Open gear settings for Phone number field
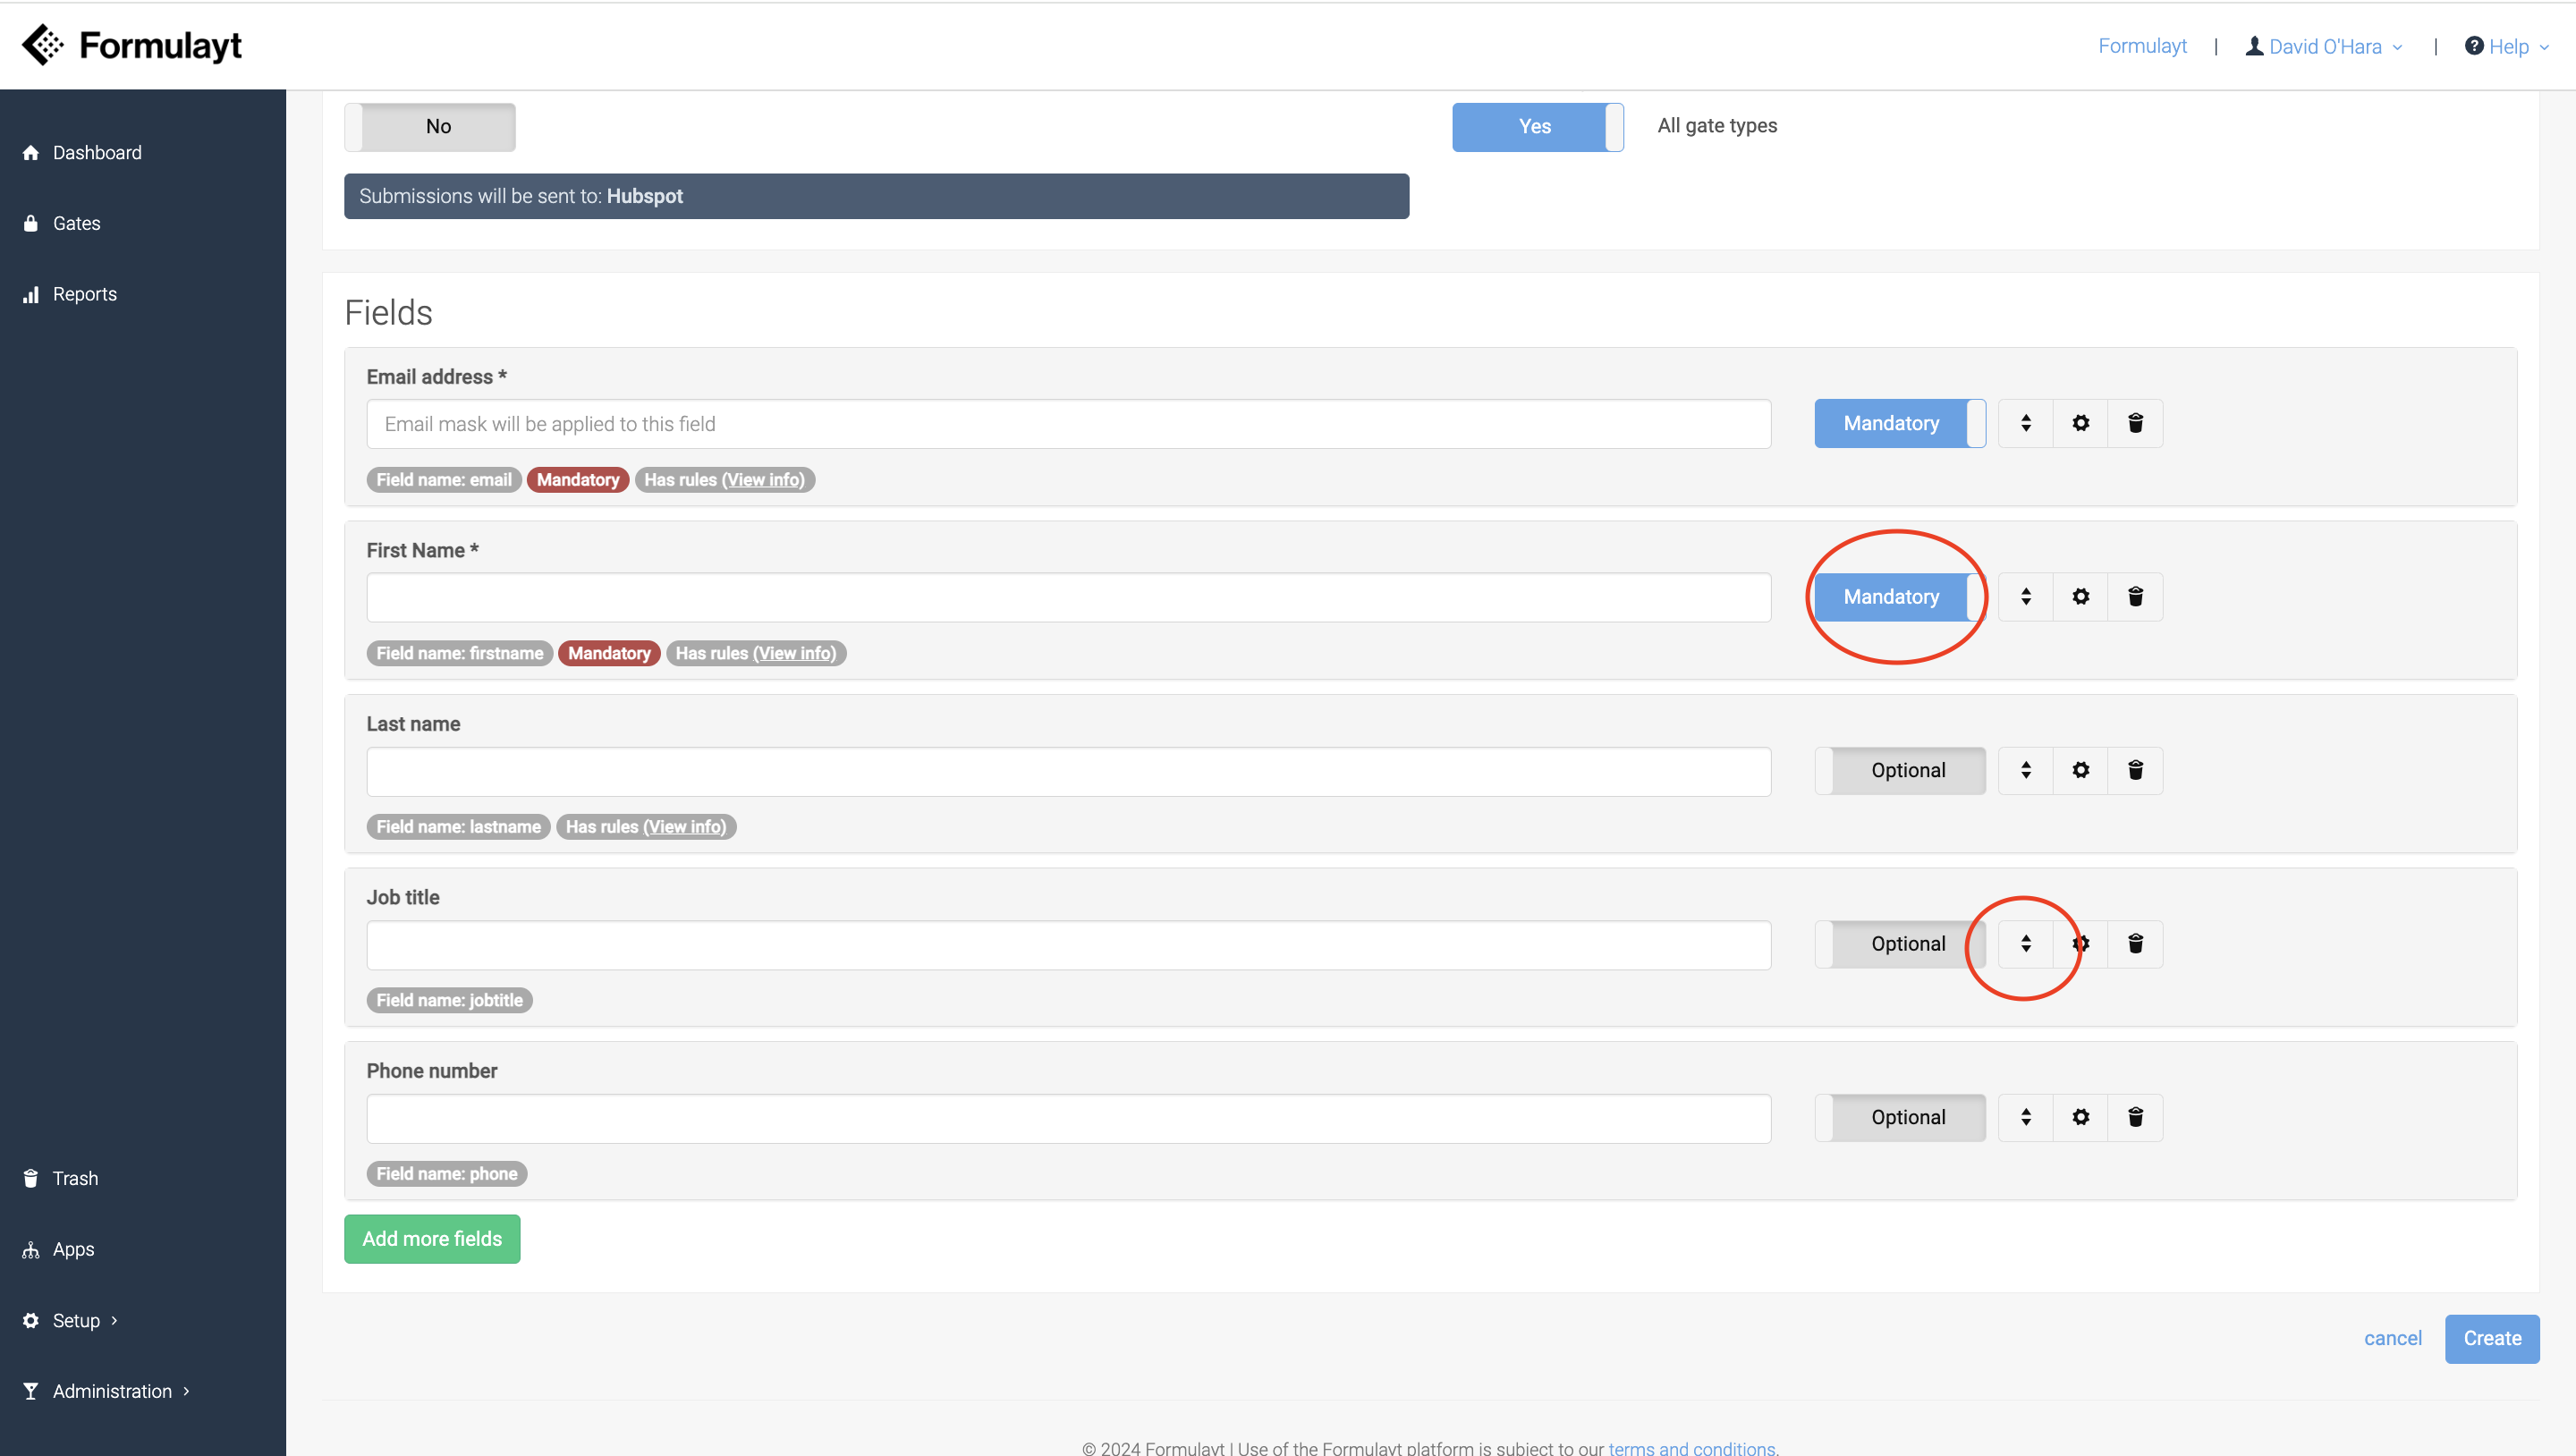The image size is (2576, 1456). (x=2080, y=1117)
